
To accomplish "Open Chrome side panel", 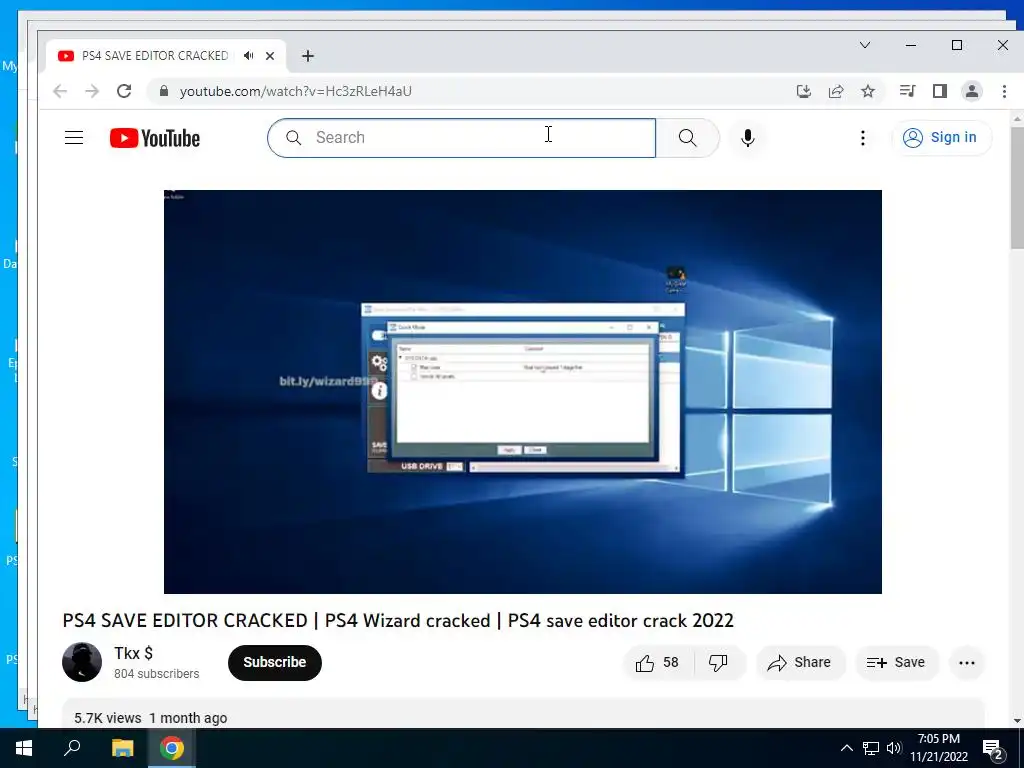I will (x=940, y=91).
